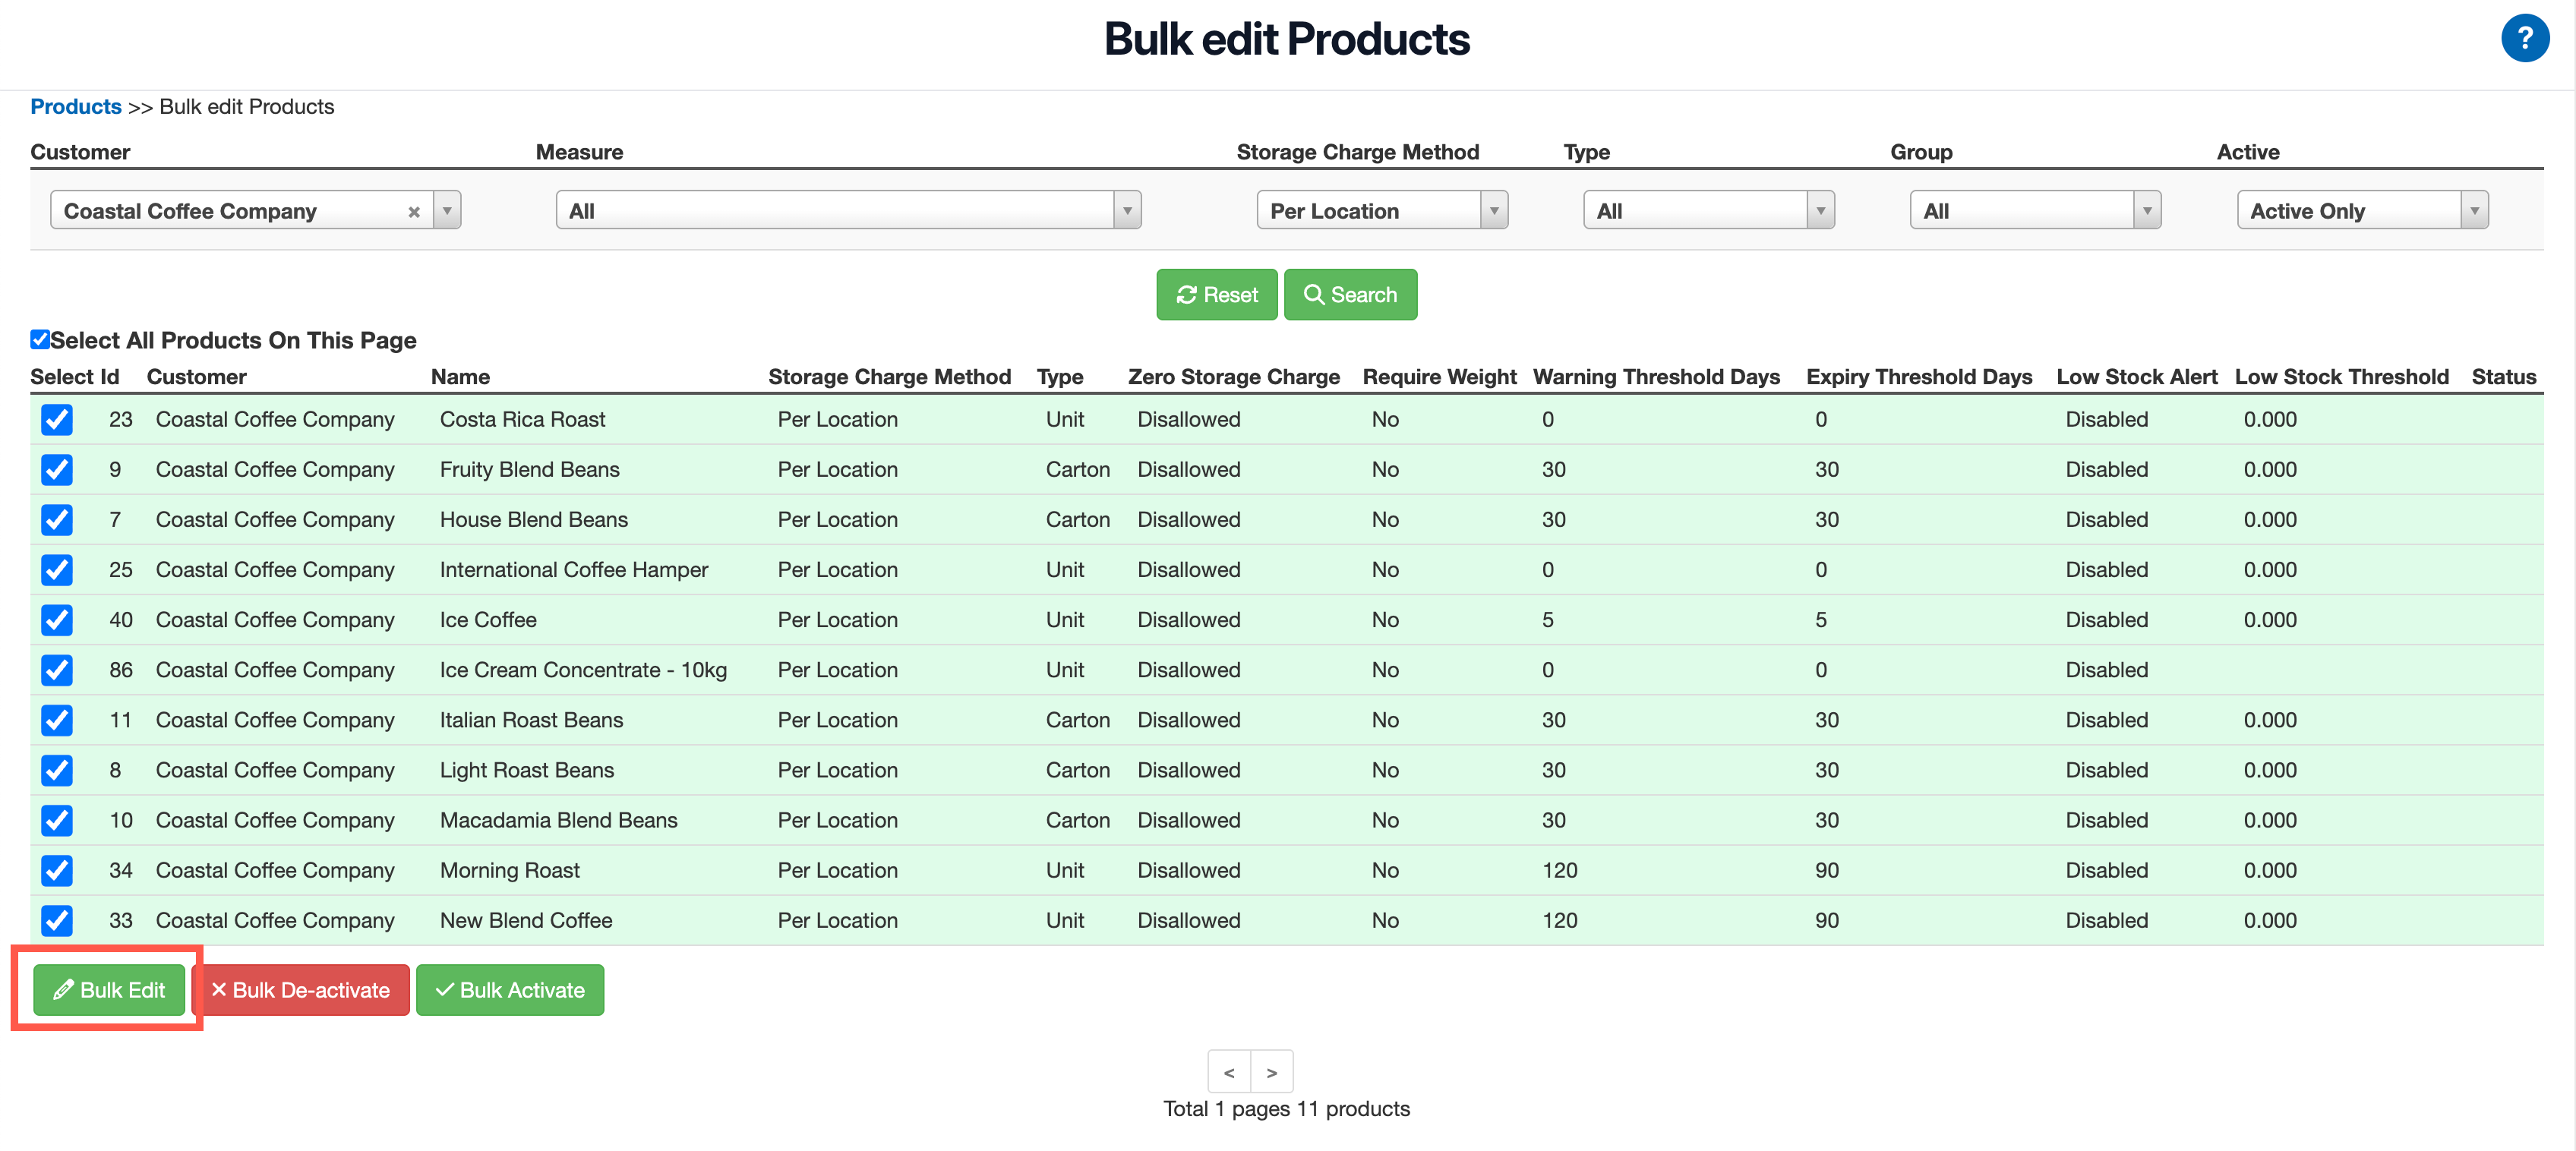Uncheck the Ice Coffee row checkbox
2576x1151 pixels.
coord(57,620)
